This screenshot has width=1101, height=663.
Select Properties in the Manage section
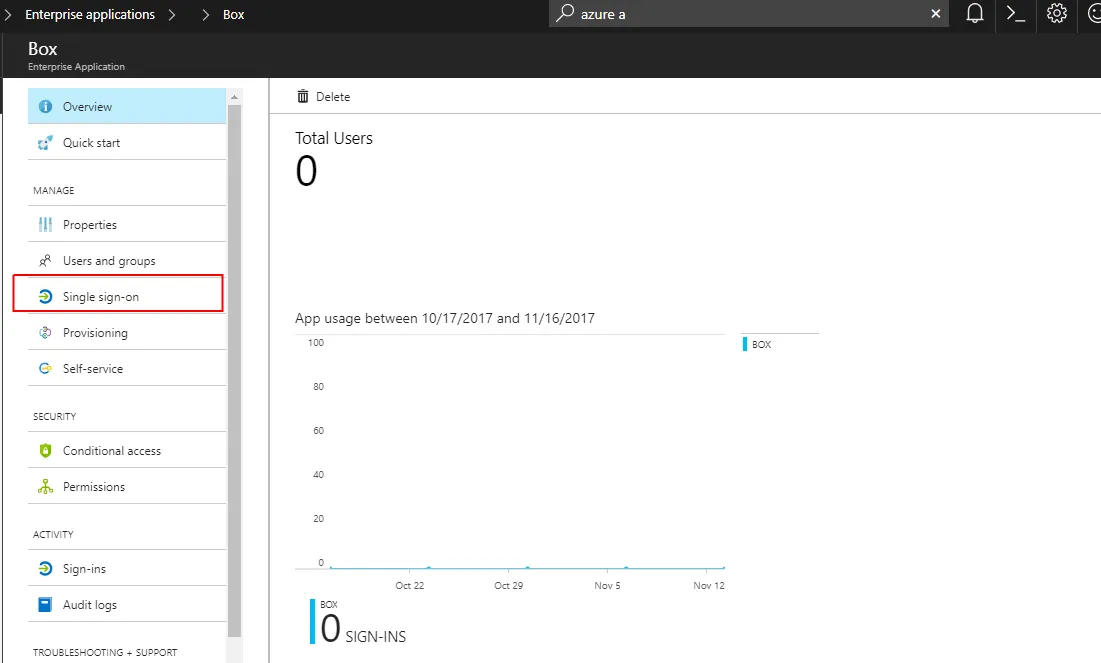tap(127, 225)
